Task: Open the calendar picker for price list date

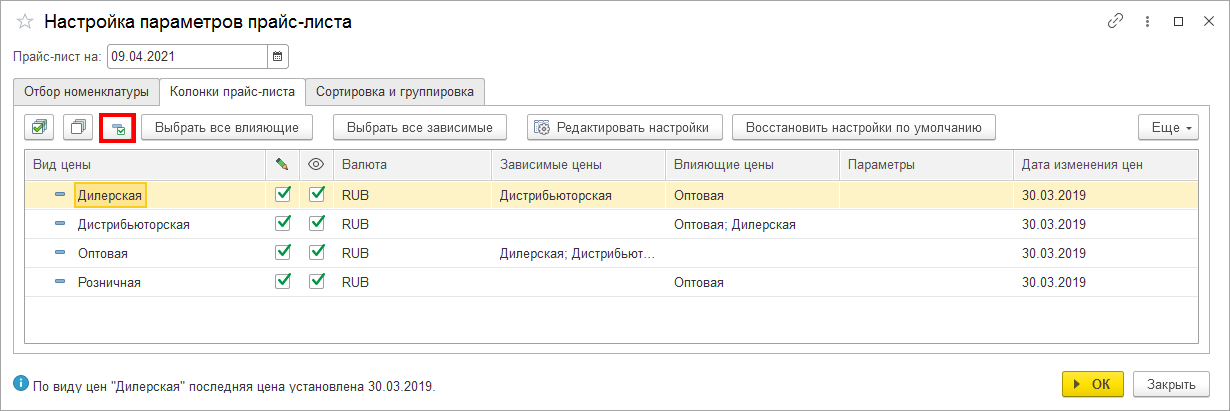Action: (278, 56)
